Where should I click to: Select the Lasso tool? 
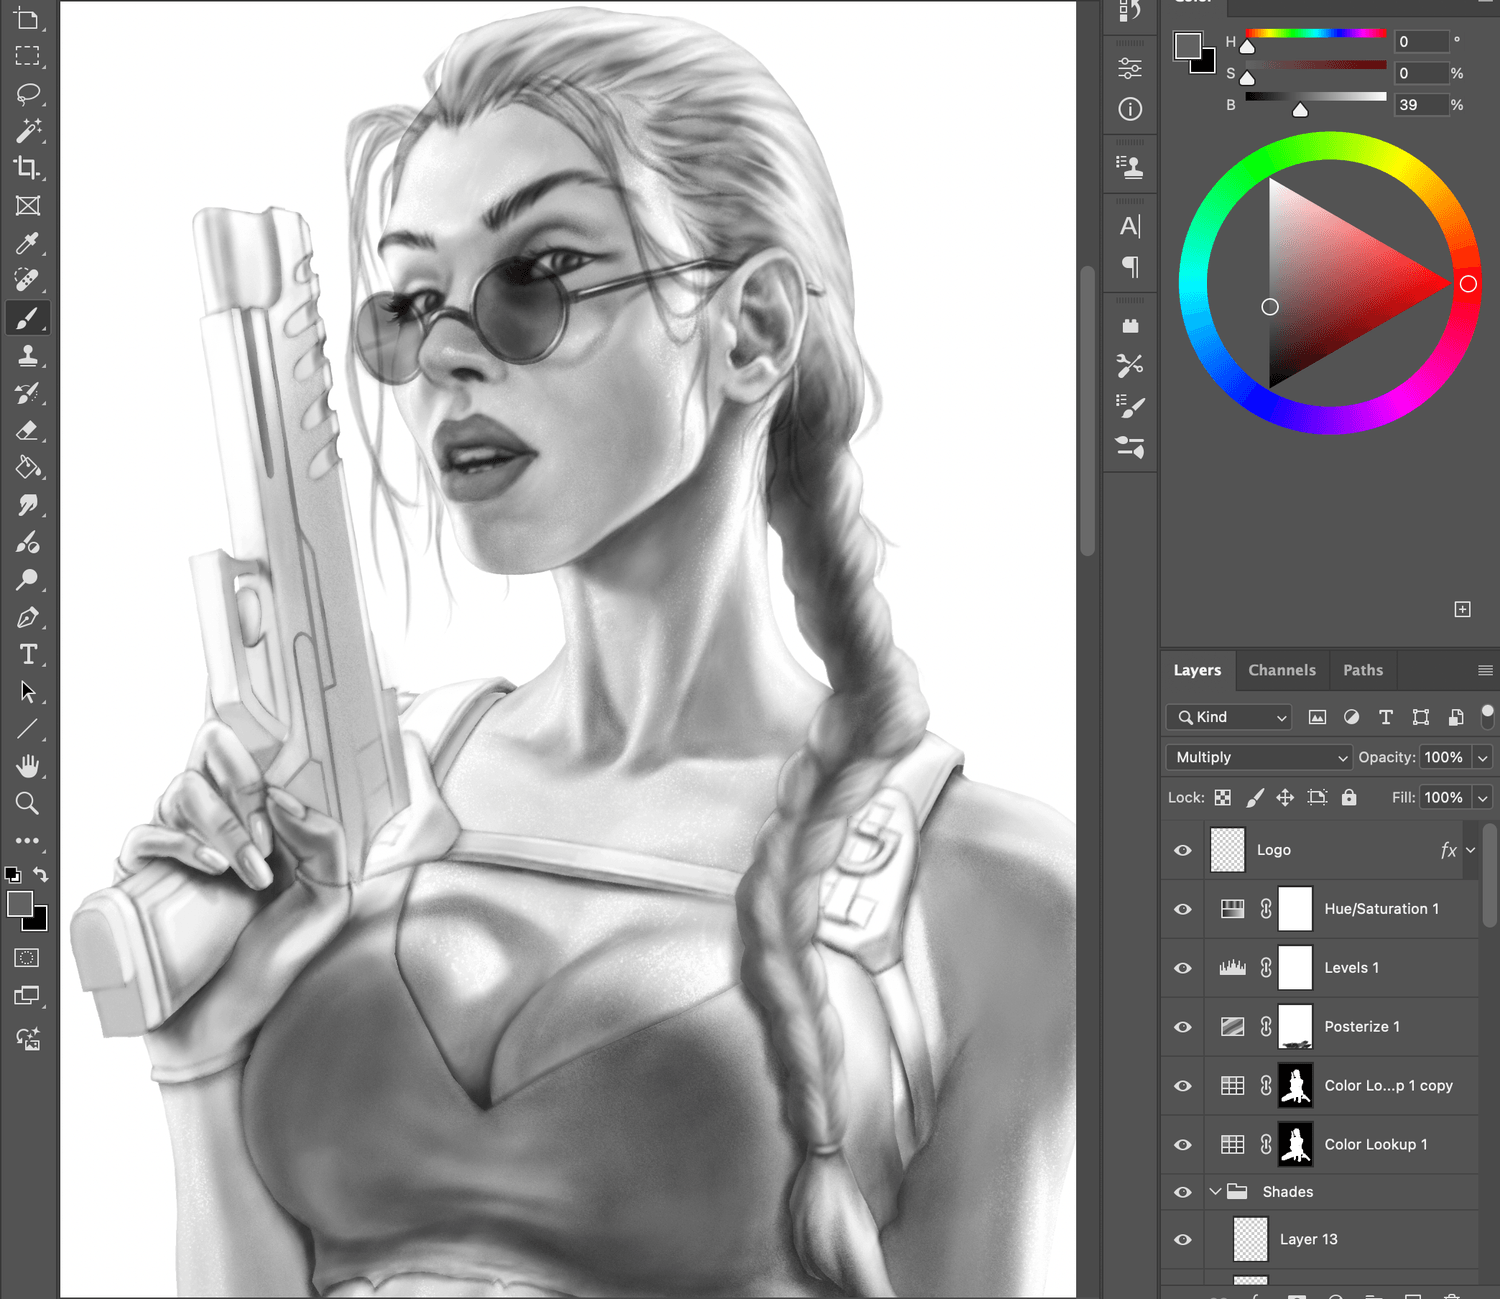[x=27, y=93]
